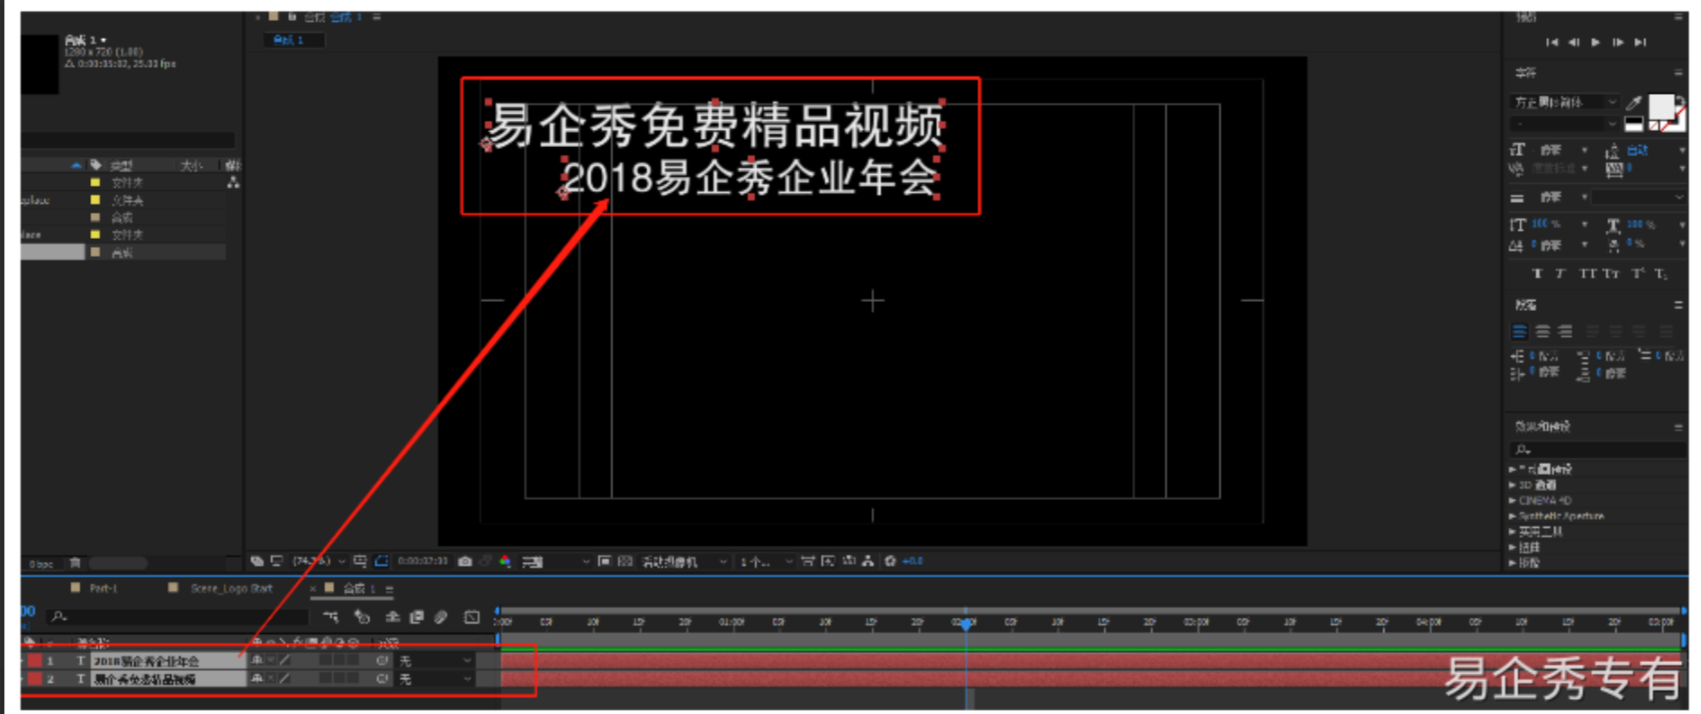The image size is (1701, 714).
Task: Select the composition 1 timeline tab
Action: coord(358,588)
